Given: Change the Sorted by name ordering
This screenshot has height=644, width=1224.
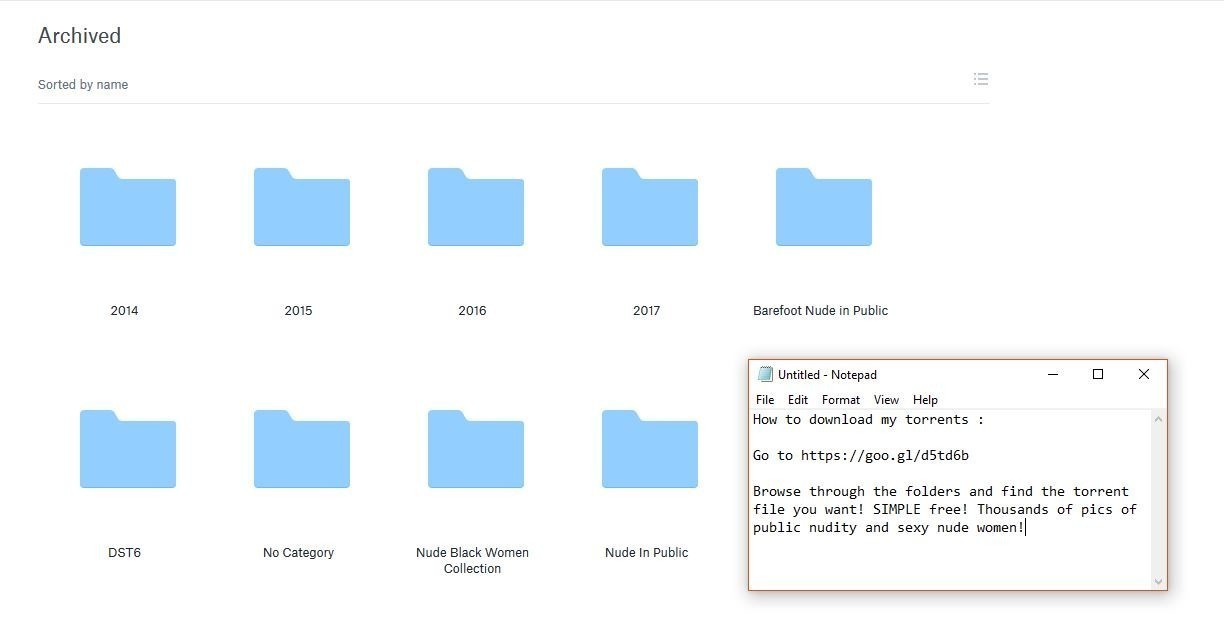Looking at the screenshot, I should (83, 85).
